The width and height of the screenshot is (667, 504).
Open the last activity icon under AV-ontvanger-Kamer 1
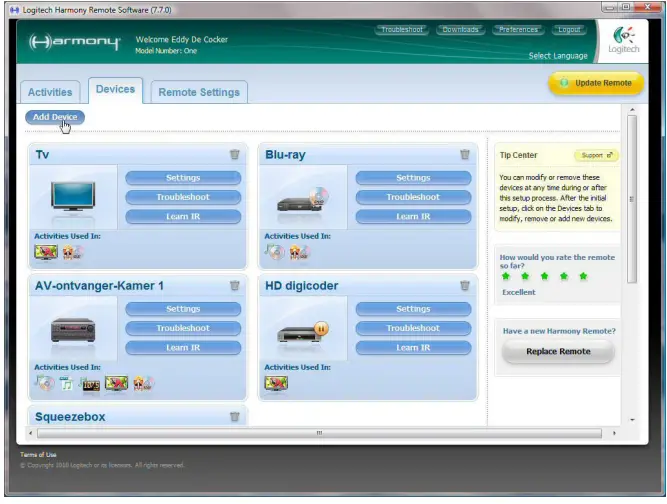[143, 384]
